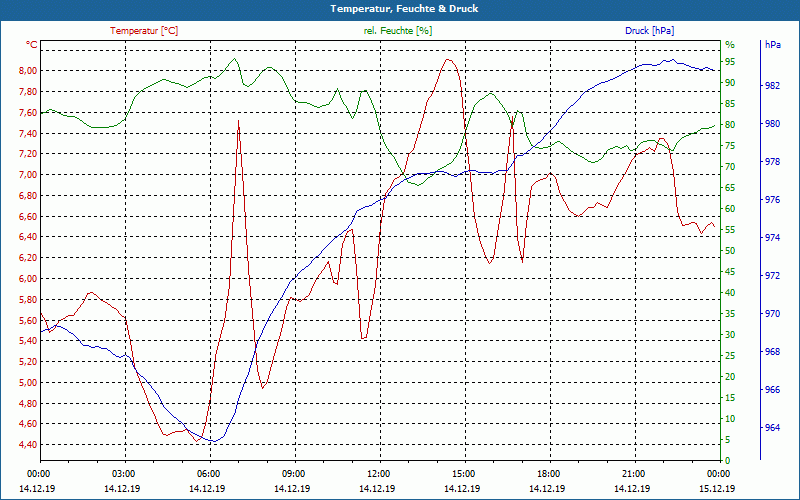Click the 50 tick on the humidity axis
This screenshot has width=800, height=500.
tap(730, 251)
